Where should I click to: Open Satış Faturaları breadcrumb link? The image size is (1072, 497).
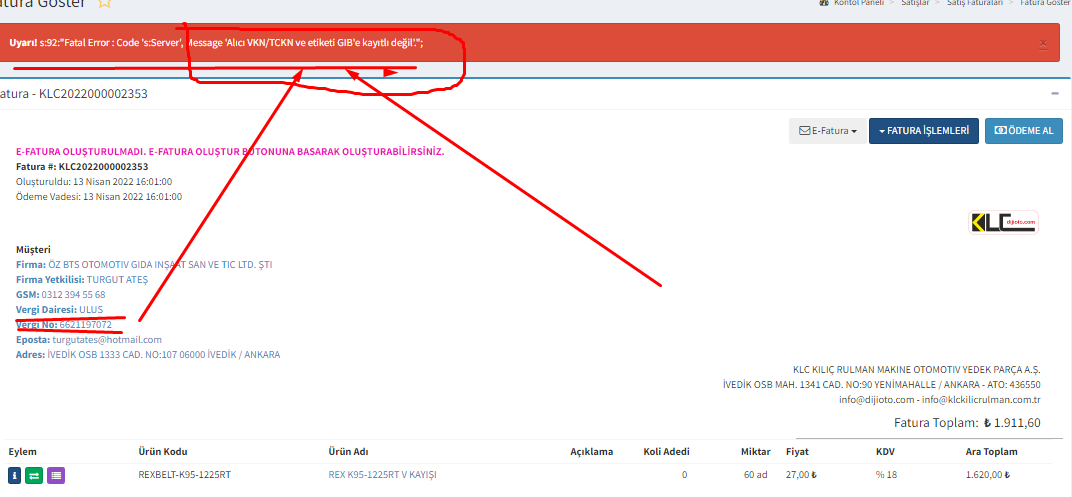pyautogui.click(x=978, y=3)
